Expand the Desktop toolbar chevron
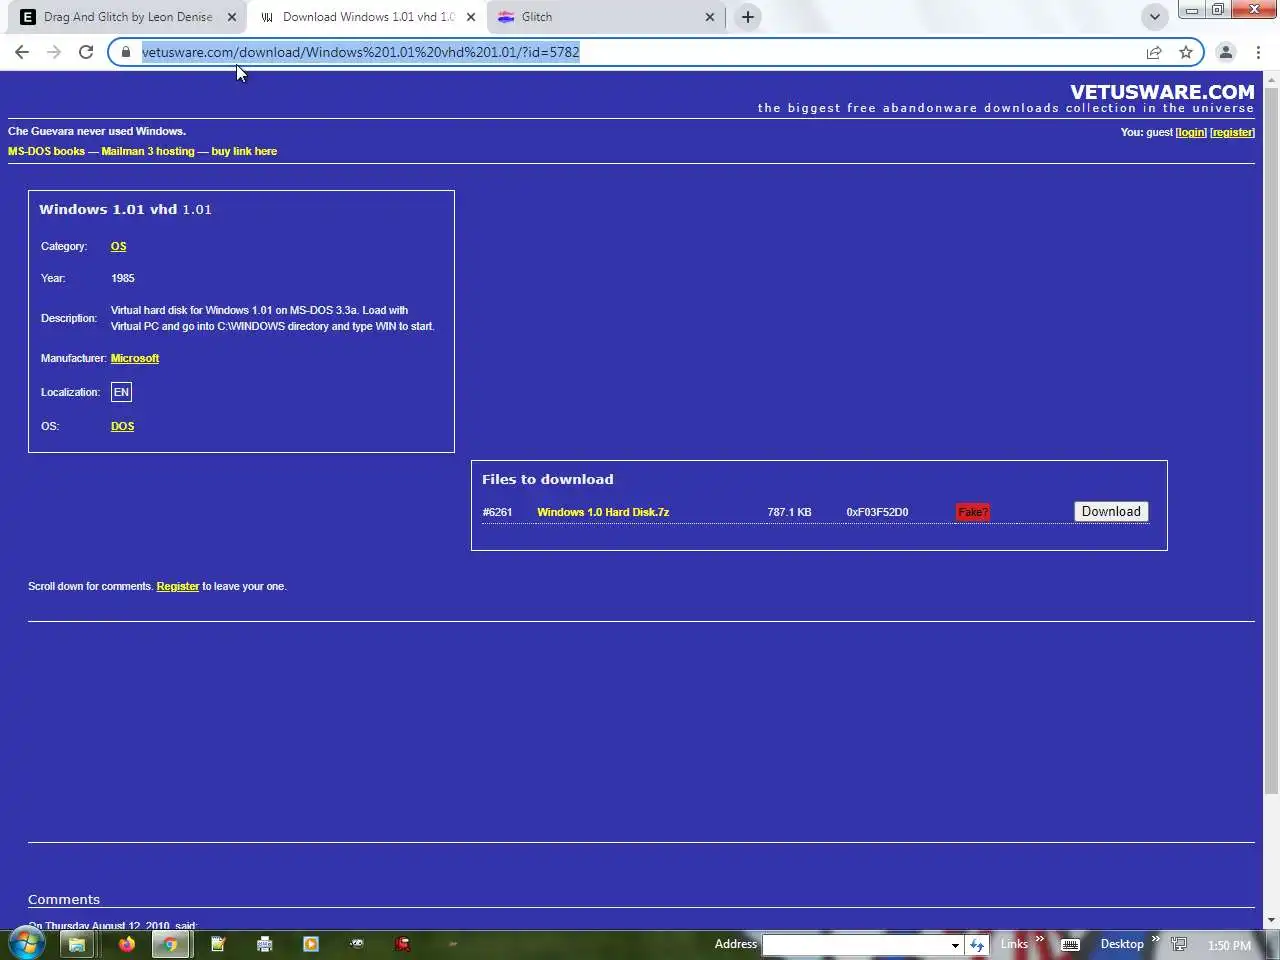This screenshot has width=1280, height=960. 1155,939
